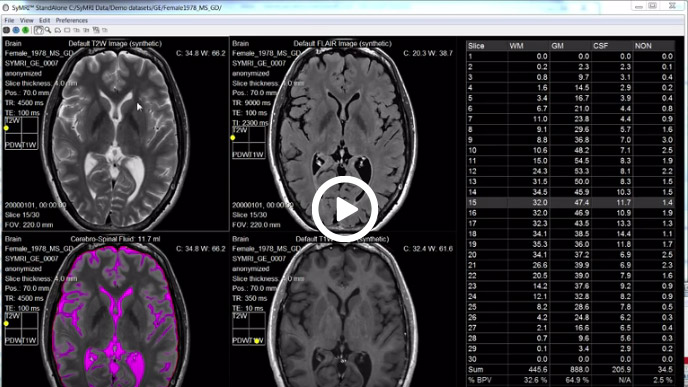Image resolution: width=688 pixels, height=387 pixels.
Task: Play the video with center play button
Action: point(345,209)
